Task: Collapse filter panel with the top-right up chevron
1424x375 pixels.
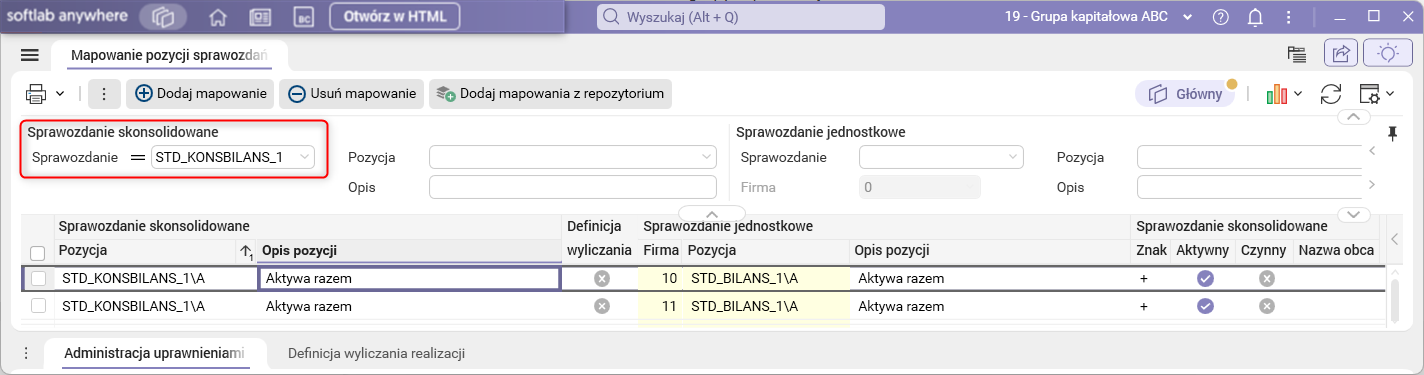Action: click(1353, 118)
